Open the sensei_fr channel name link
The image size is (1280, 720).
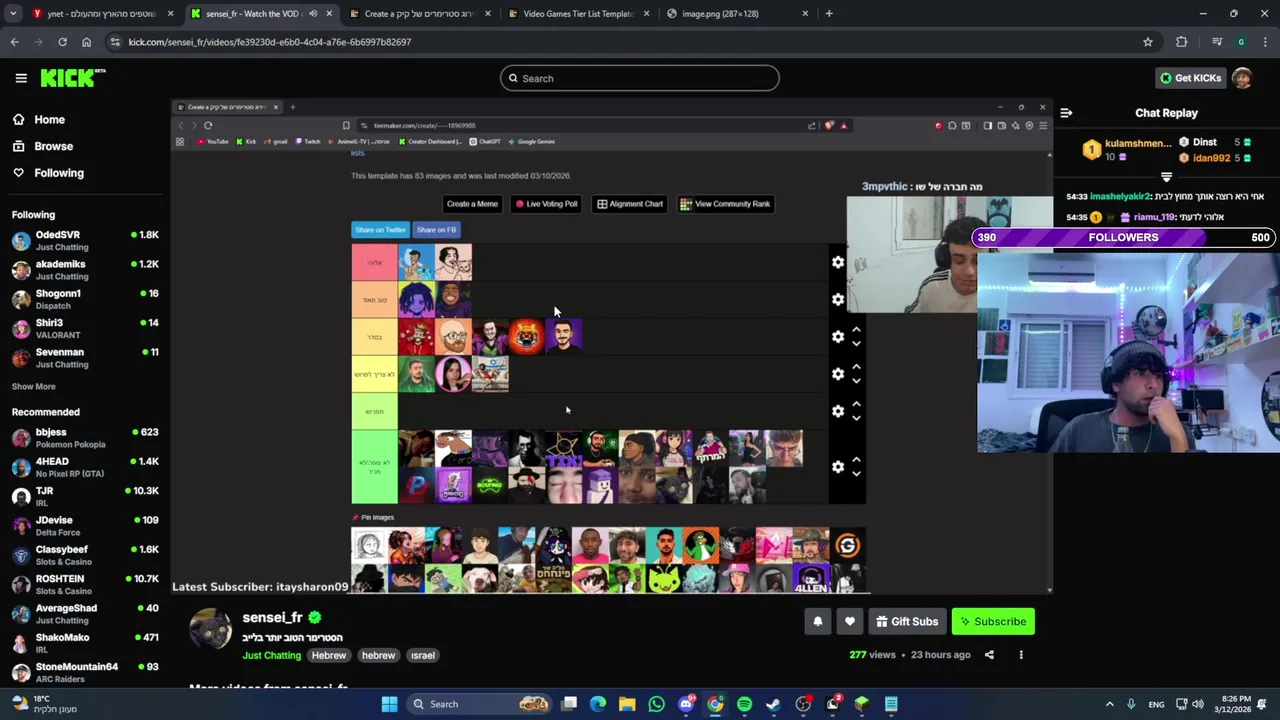pyautogui.click(x=272, y=618)
